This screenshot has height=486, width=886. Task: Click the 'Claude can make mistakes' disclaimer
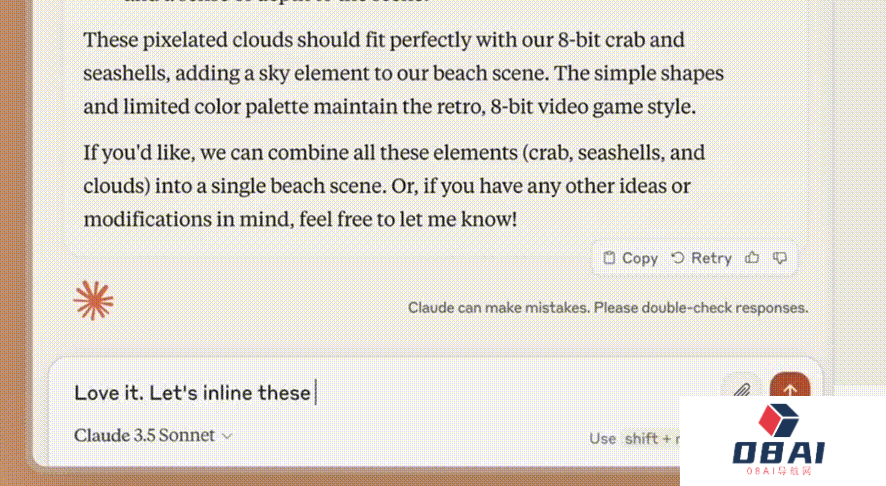pos(608,308)
